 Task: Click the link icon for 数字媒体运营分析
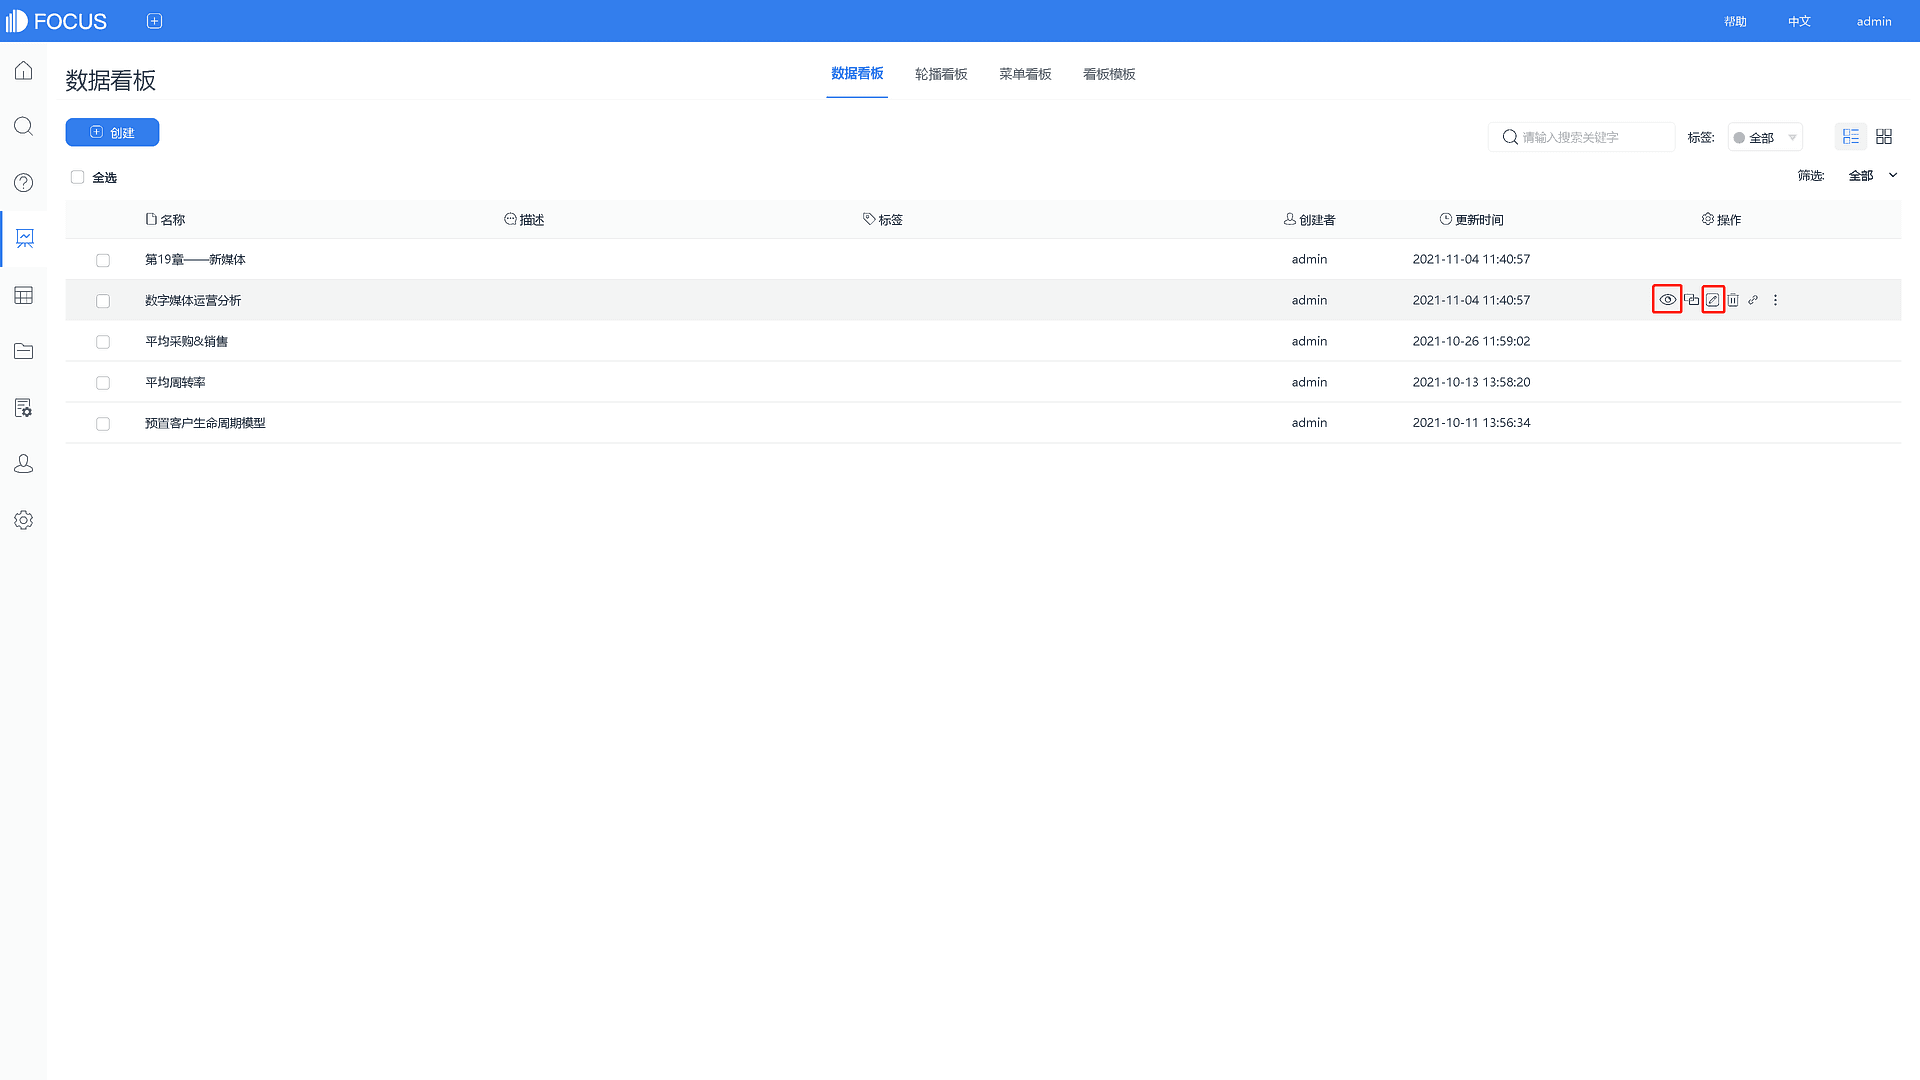pos(1753,300)
